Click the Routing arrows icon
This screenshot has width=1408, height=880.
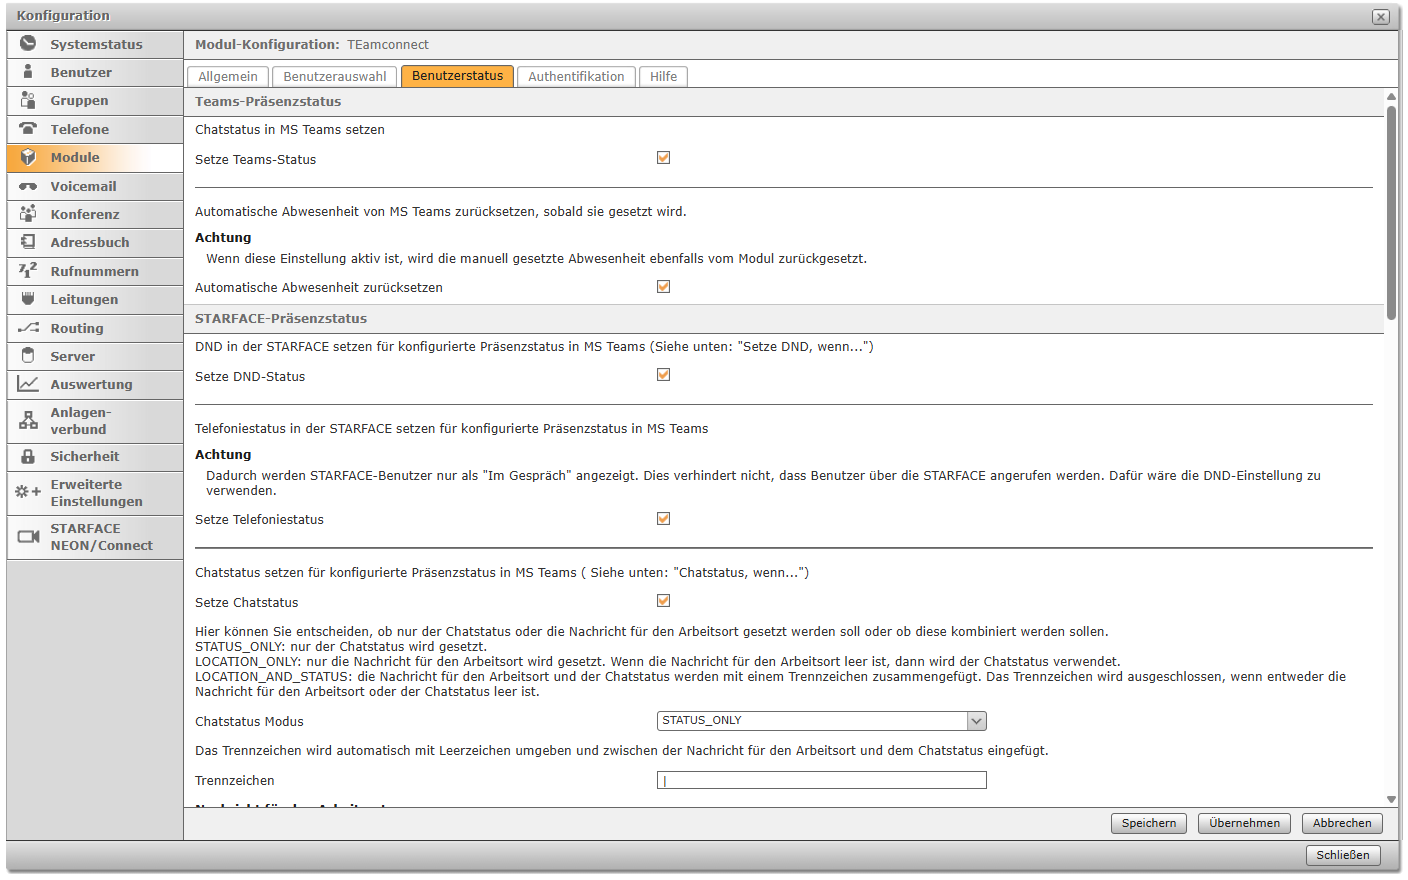(x=28, y=327)
